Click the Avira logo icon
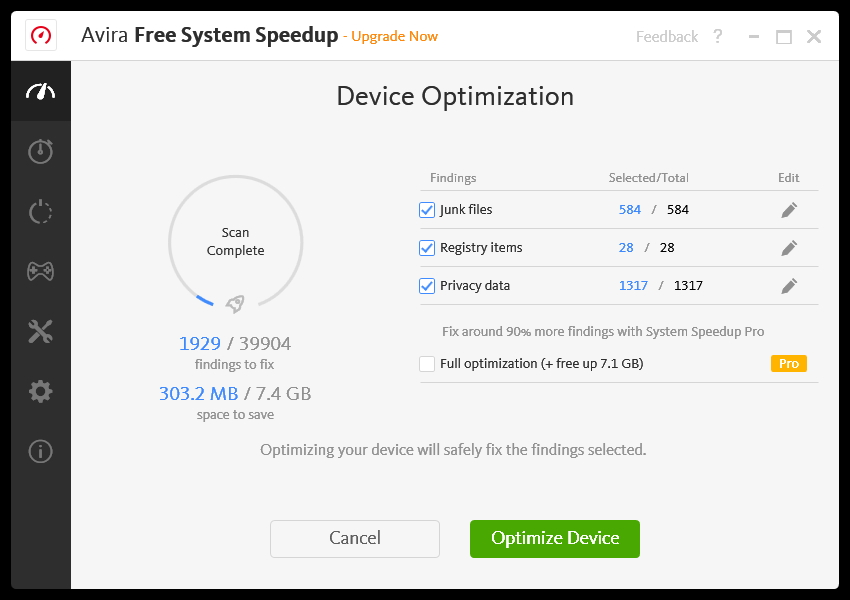The image size is (850, 600). 41,36
